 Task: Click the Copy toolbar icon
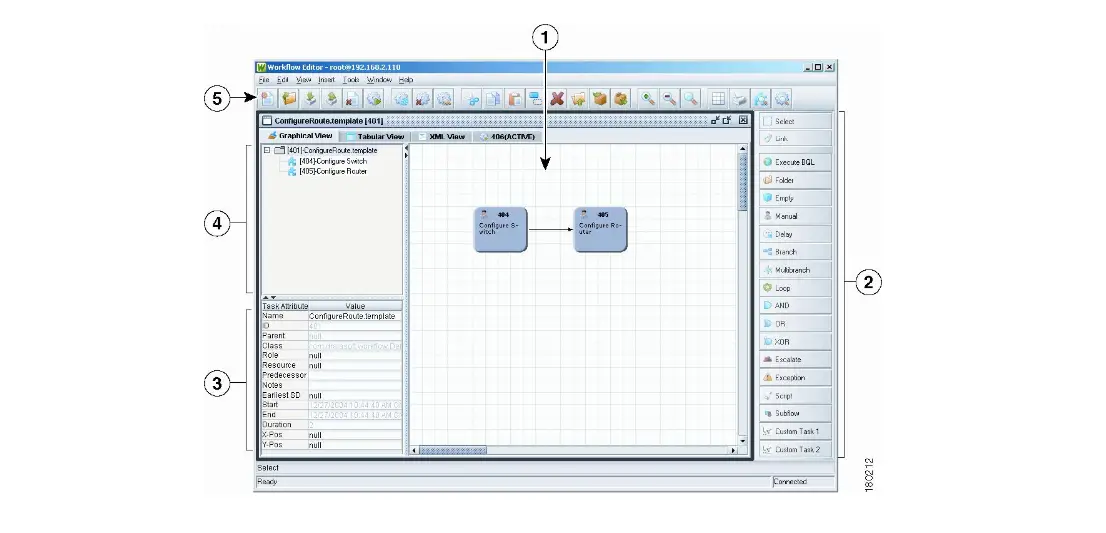493,99
